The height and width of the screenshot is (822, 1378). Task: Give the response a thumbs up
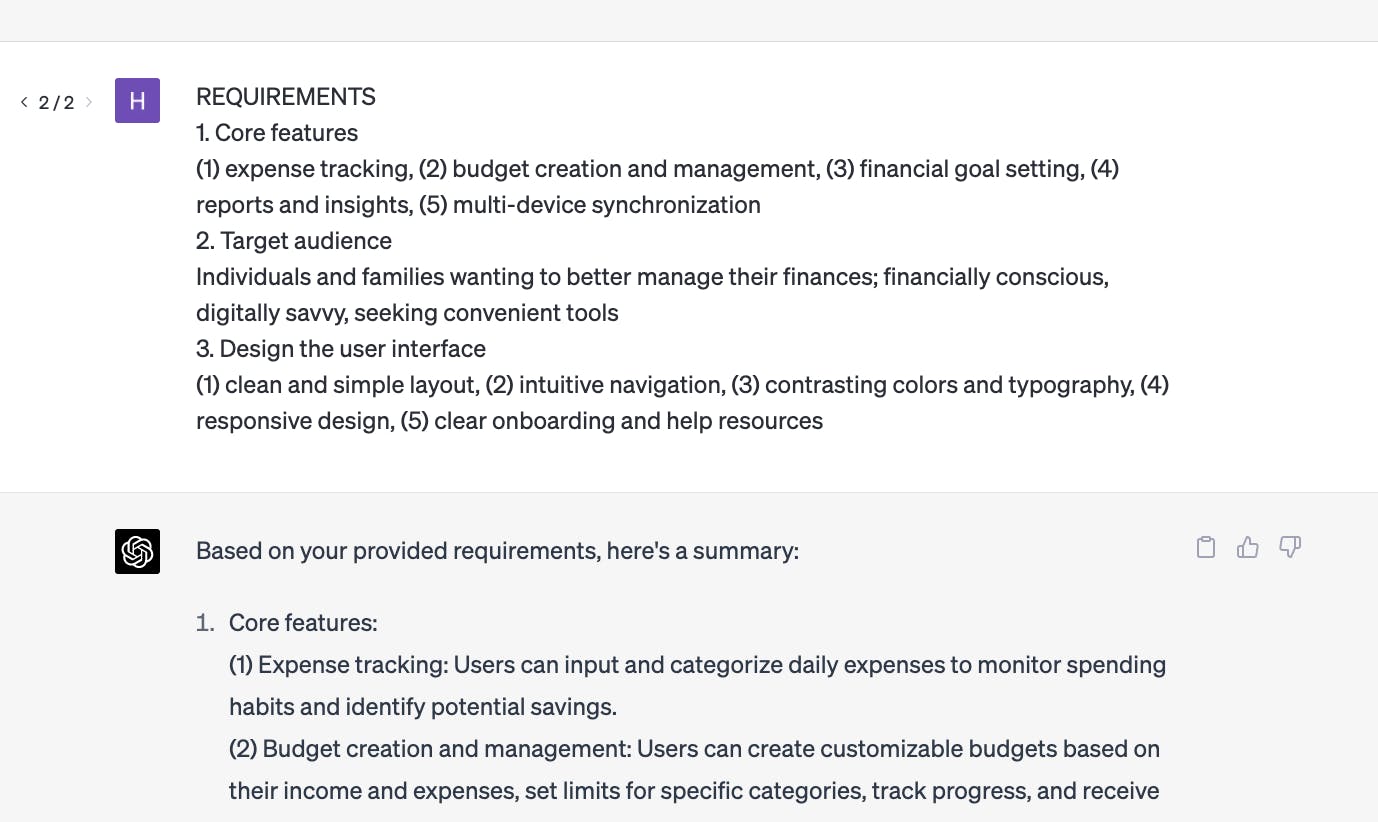(1248, 547)
